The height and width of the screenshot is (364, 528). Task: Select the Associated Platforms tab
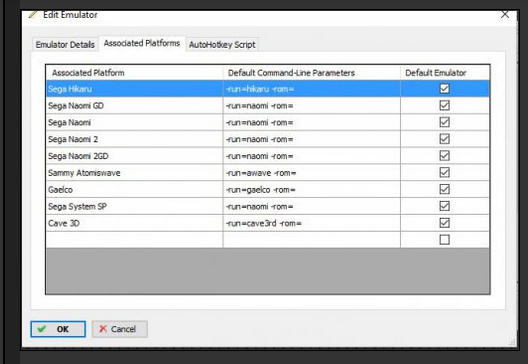coord(142,43)
